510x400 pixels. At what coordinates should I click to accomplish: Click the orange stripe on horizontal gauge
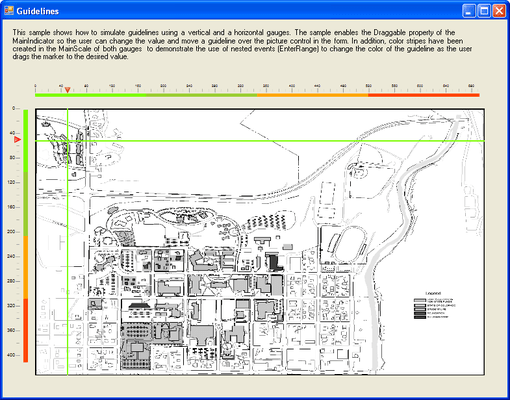313,95
